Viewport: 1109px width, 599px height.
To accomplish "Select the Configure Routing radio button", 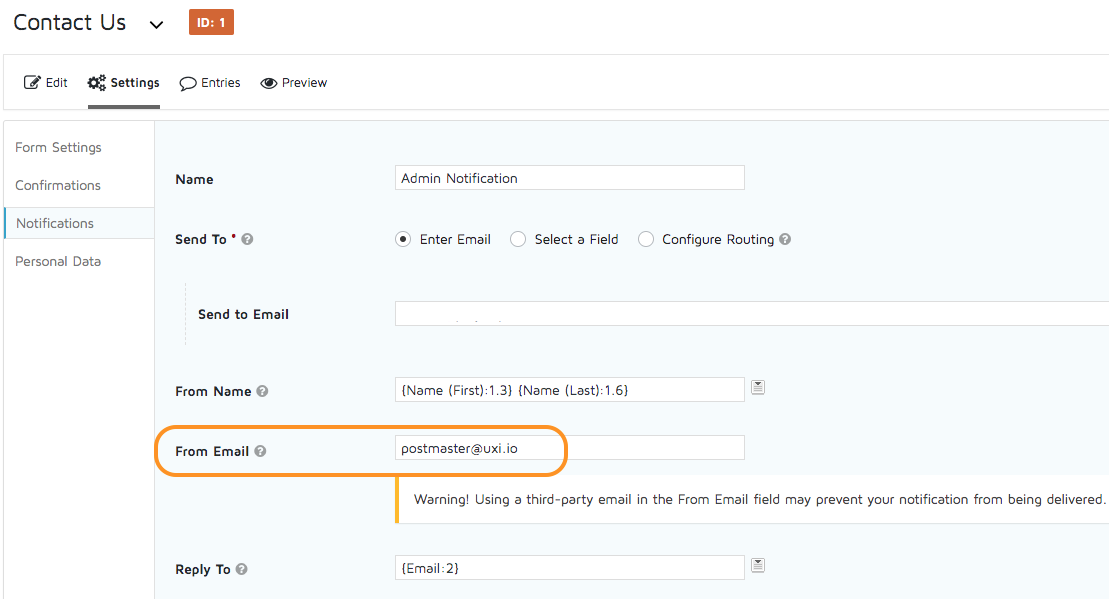I will coord(646,239).
